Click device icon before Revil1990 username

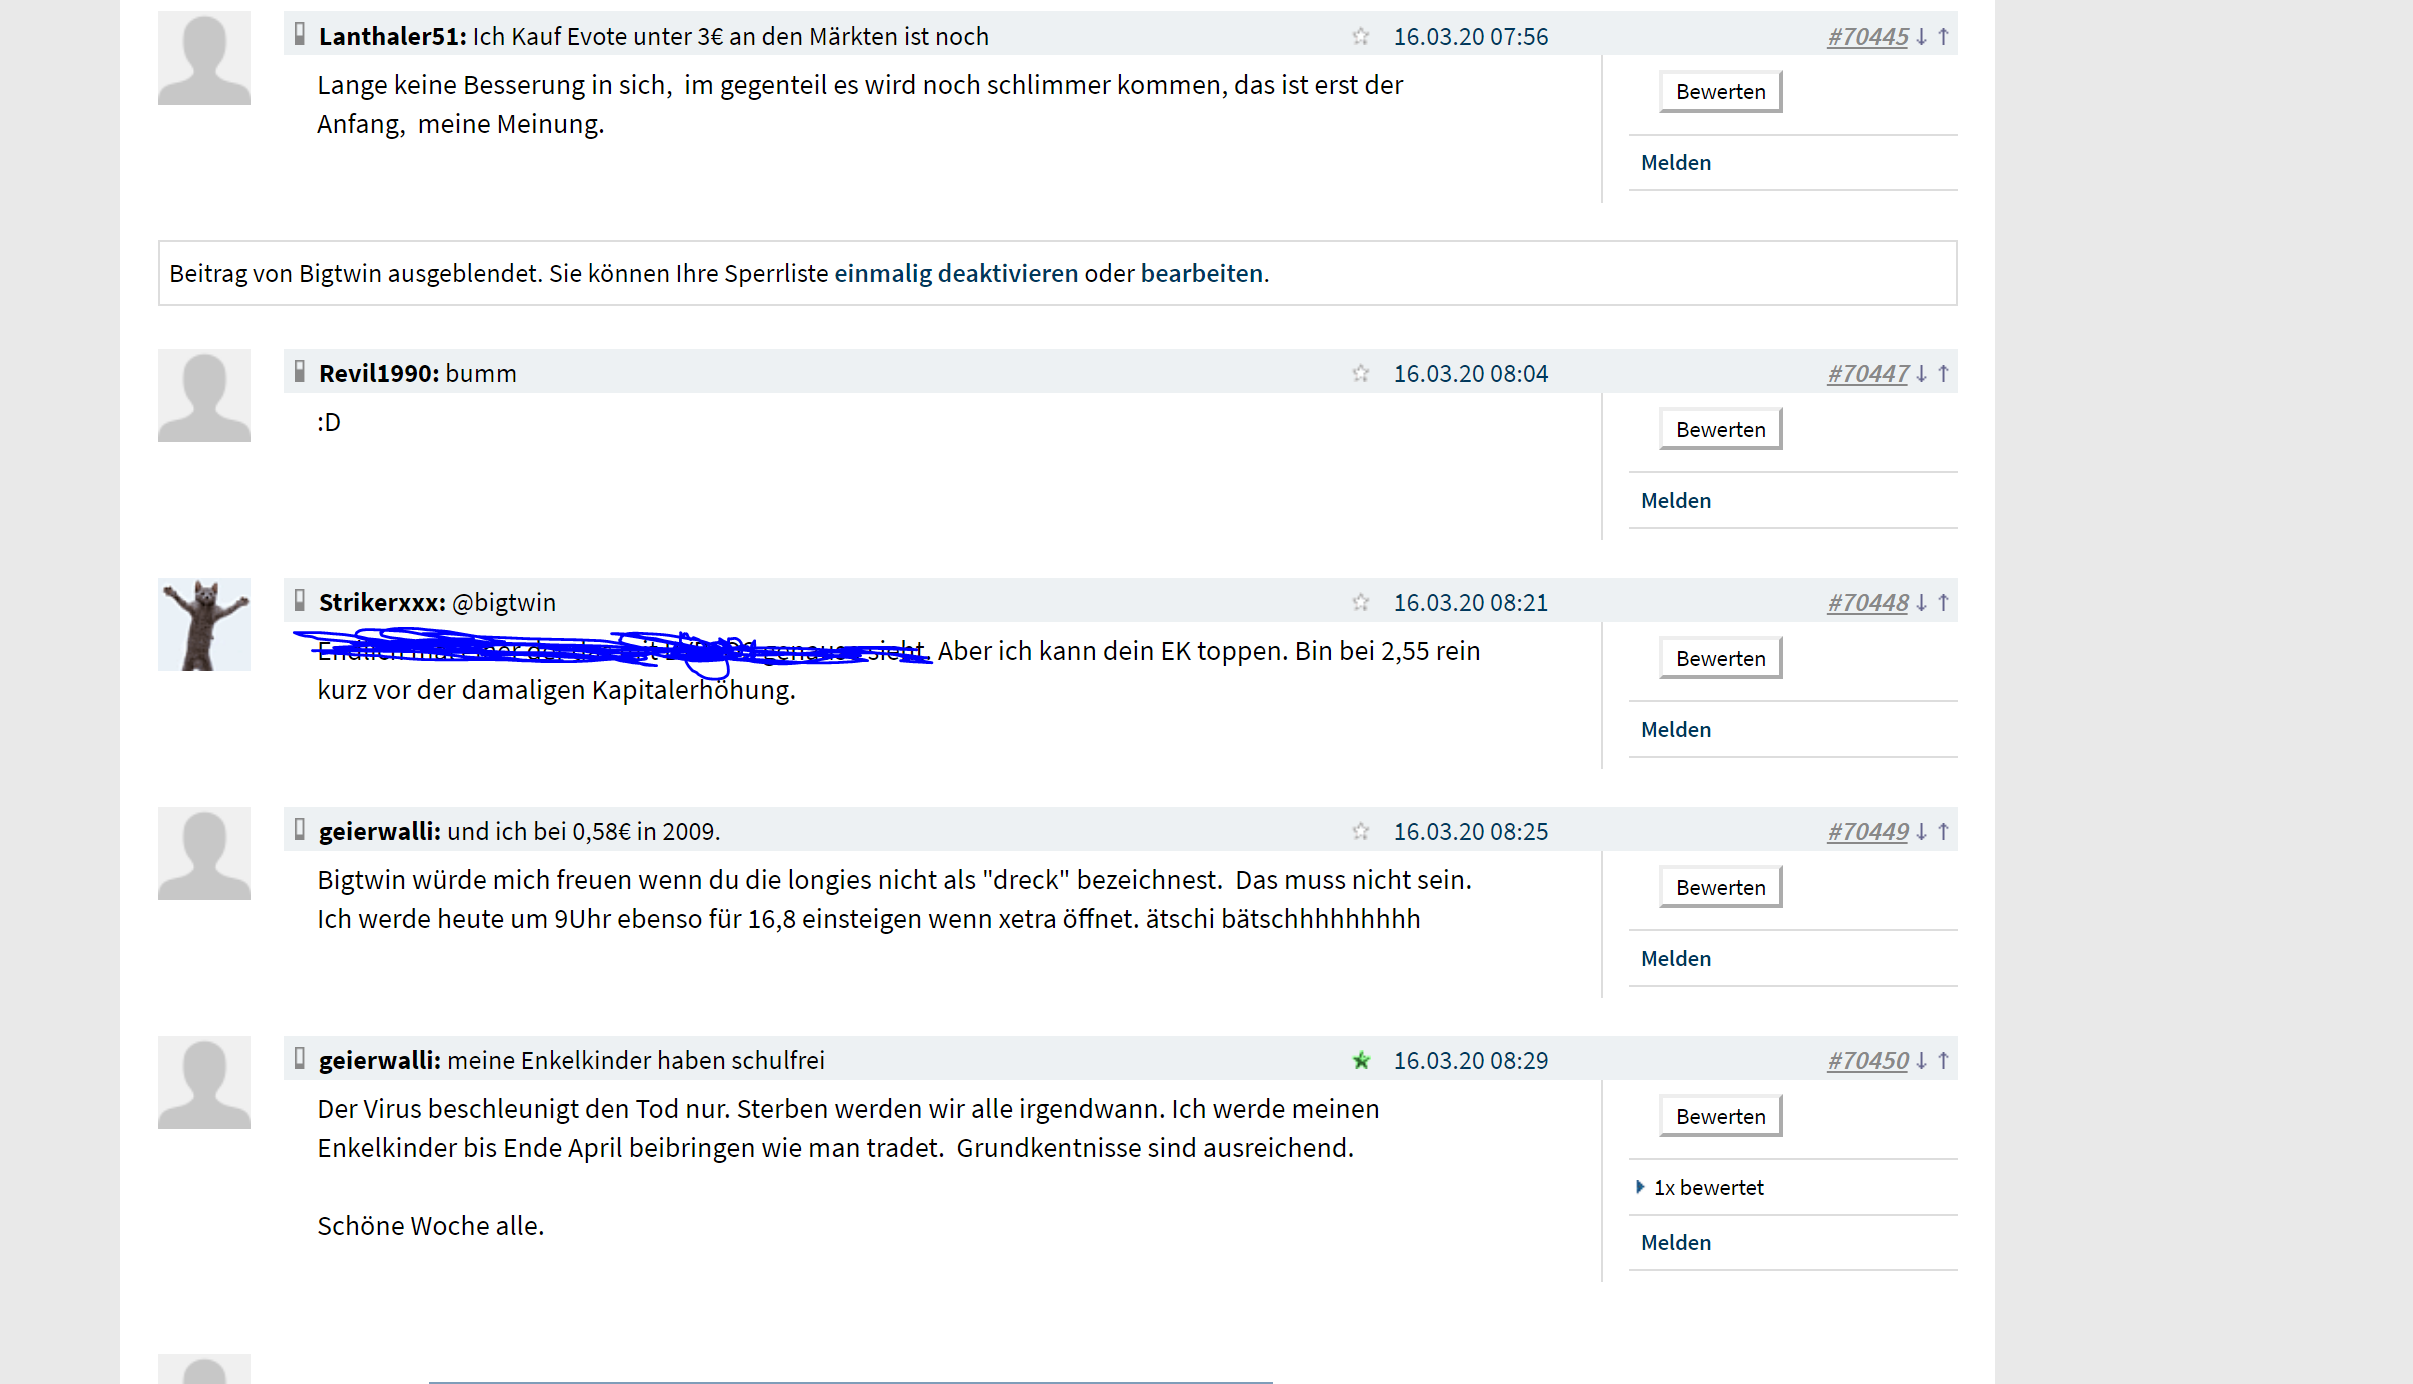(299, 373)
